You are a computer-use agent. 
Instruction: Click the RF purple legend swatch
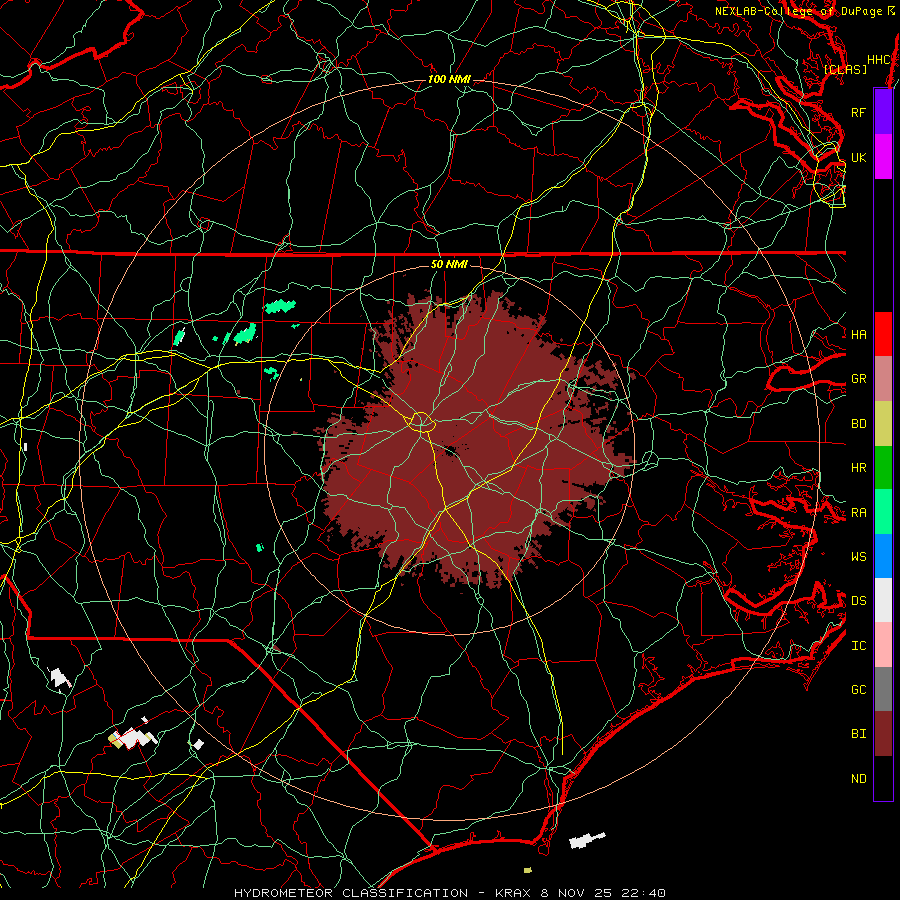coord(883,112)
